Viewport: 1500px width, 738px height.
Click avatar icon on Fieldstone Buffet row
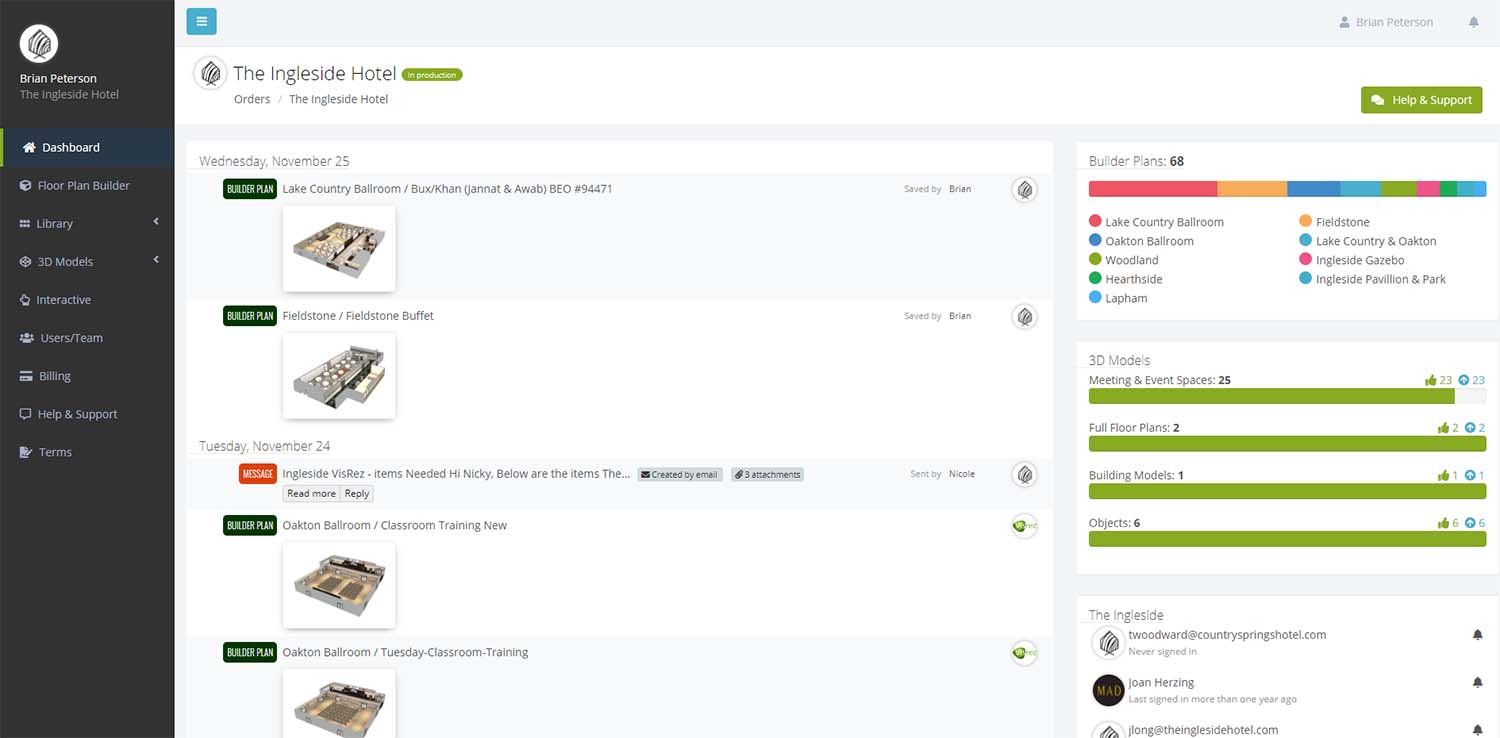[x=1024, y=317]
